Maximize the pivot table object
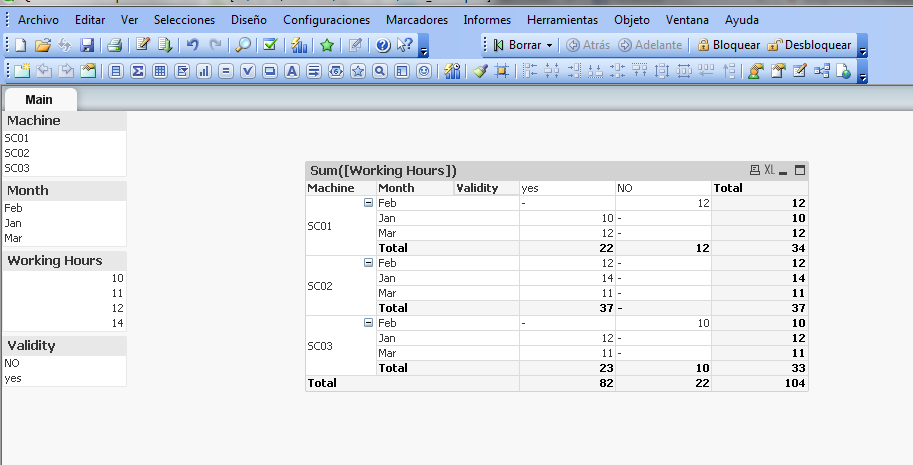Image resolution: width=913 pixels, height=465 pixels. coord(799,170)
